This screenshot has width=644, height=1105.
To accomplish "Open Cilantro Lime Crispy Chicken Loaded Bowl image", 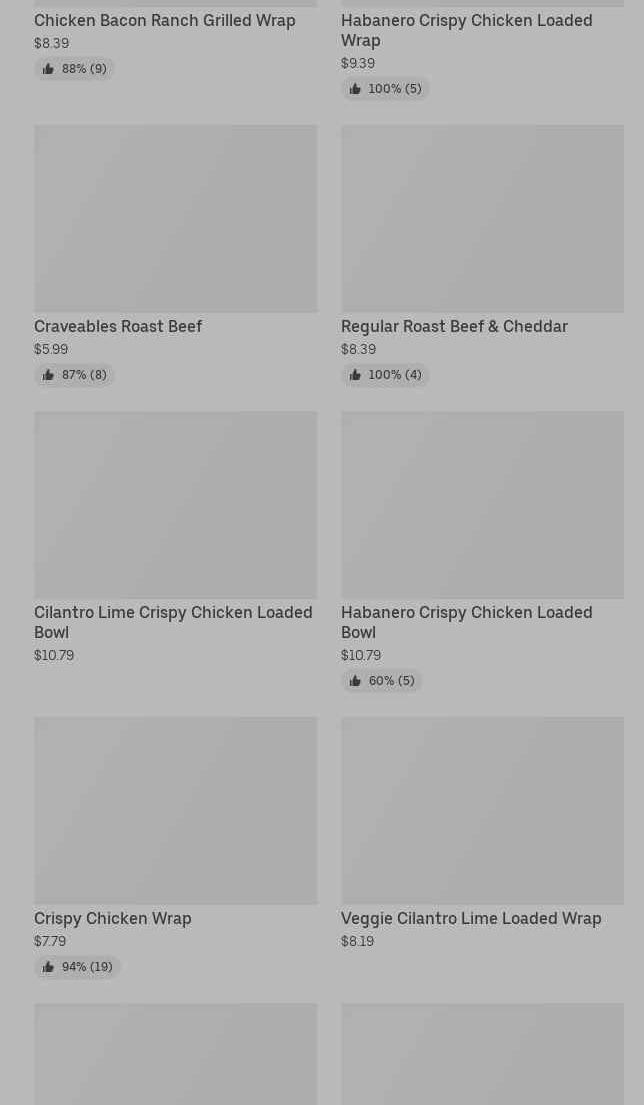I will 175,504.
